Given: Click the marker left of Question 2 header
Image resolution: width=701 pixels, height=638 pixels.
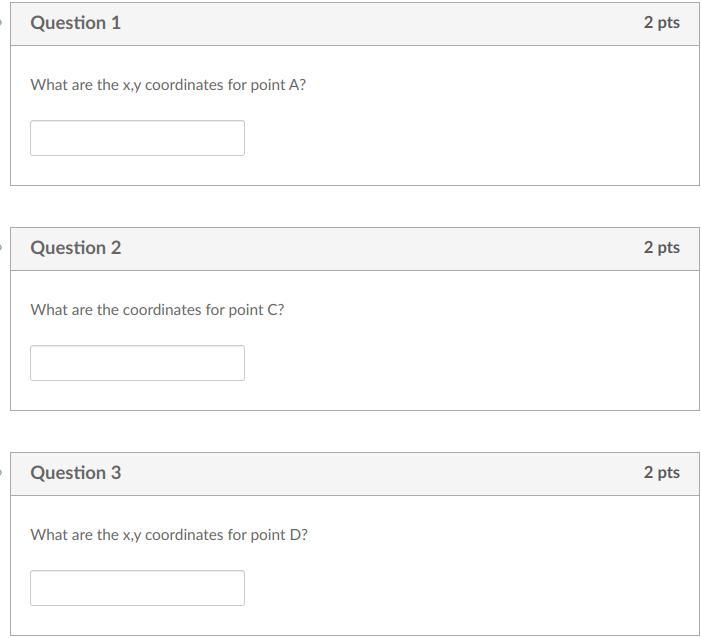Looking at the screenshot, I should tap(2, 247).
